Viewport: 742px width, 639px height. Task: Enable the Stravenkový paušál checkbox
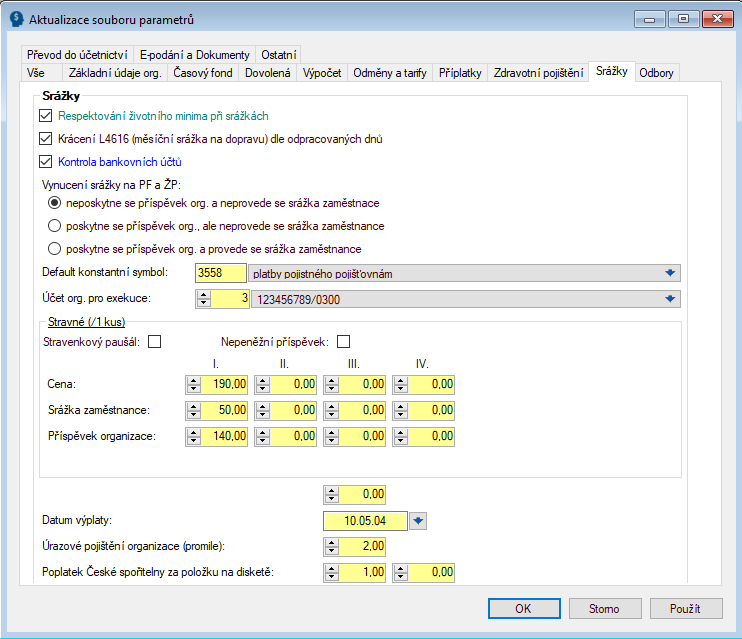point(155,342)
